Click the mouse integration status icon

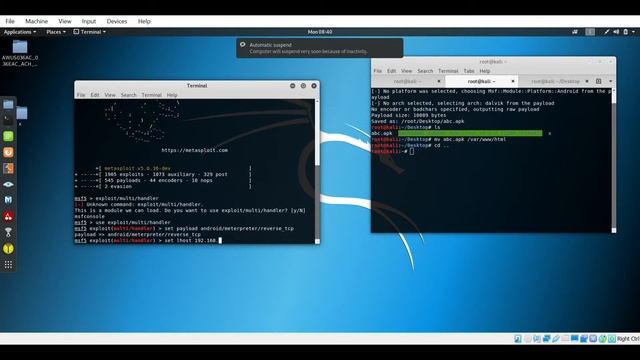coord(602,339)
